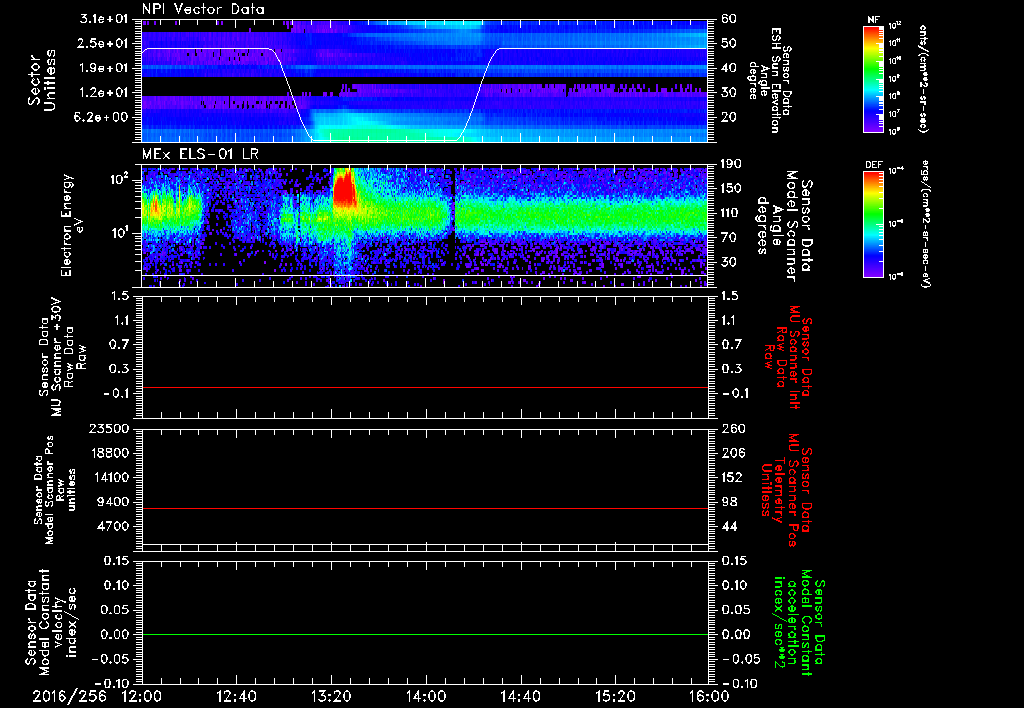The width and height of the screenshot is (1024, 708).
Task: Click the 206 telemetry tick label
Action: click(x=733, y=453)
